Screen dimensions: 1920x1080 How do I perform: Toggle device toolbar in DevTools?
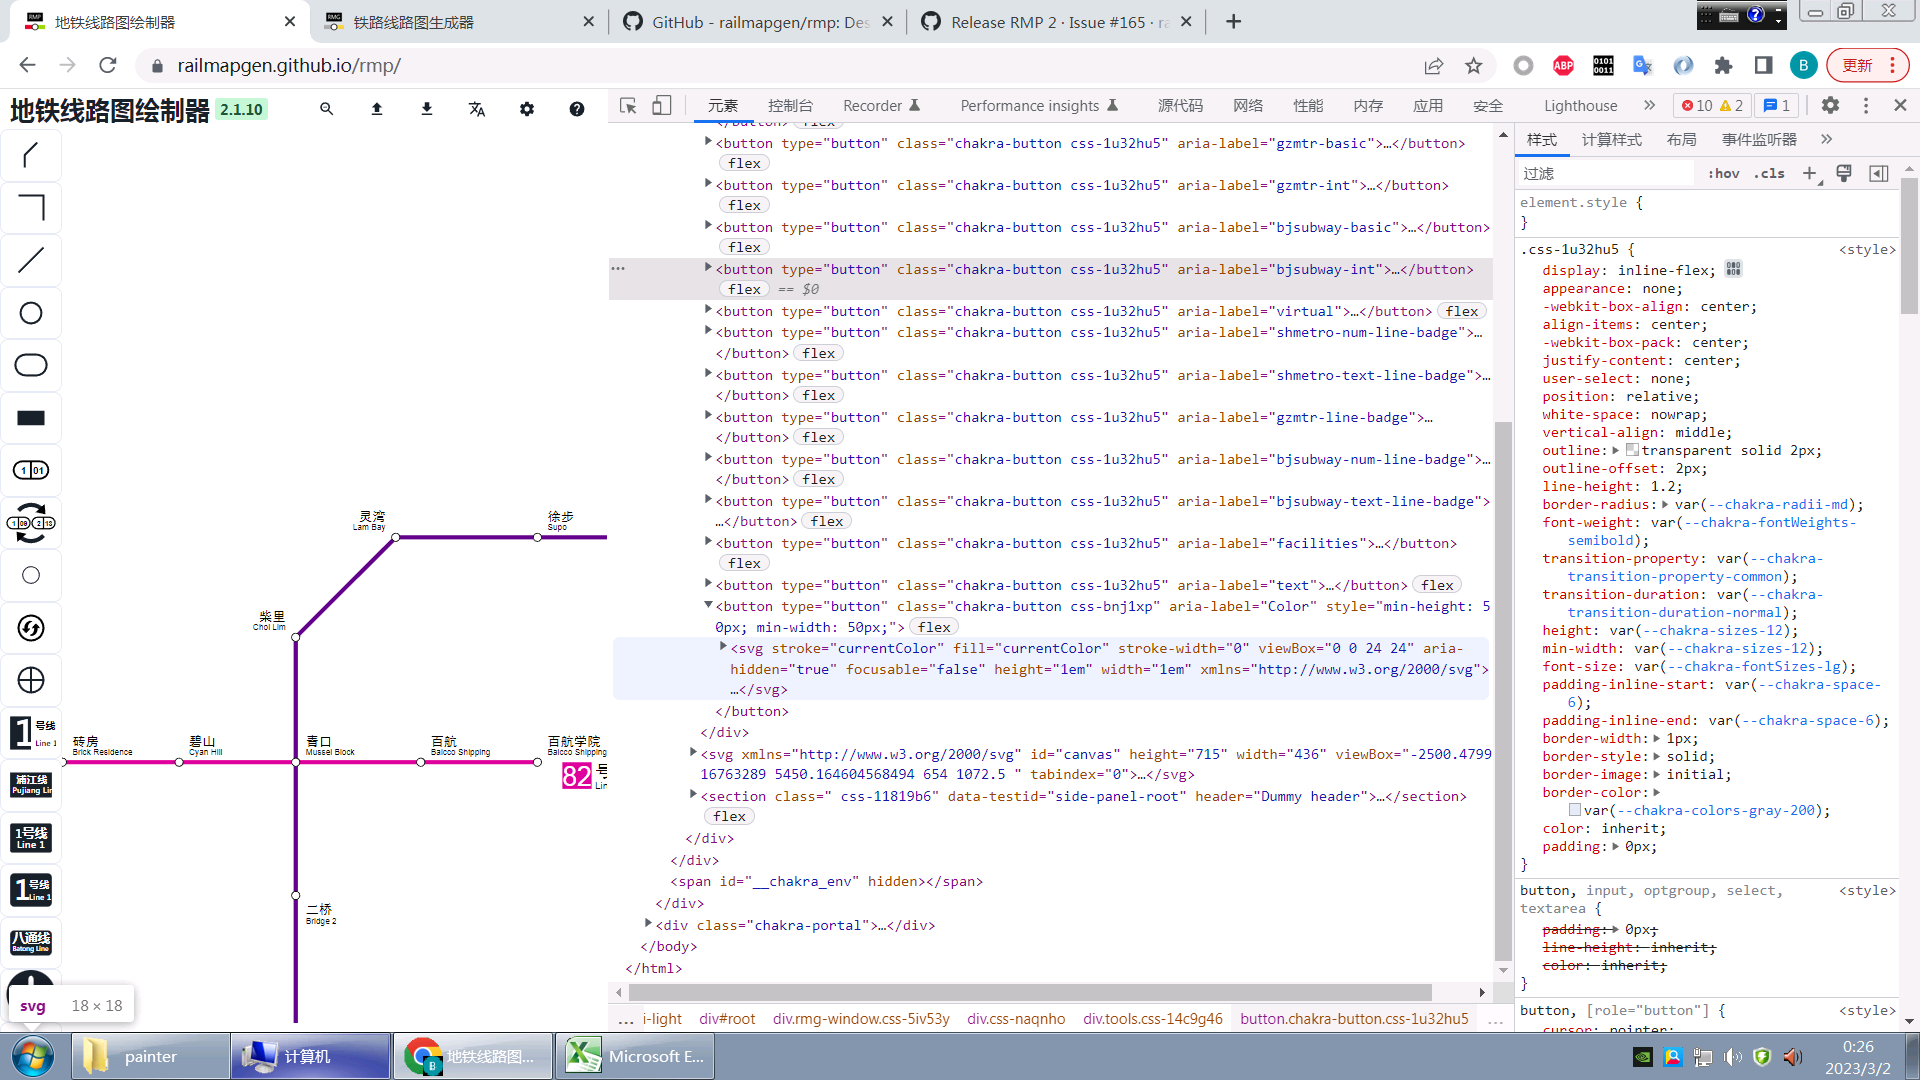(662, 106)
